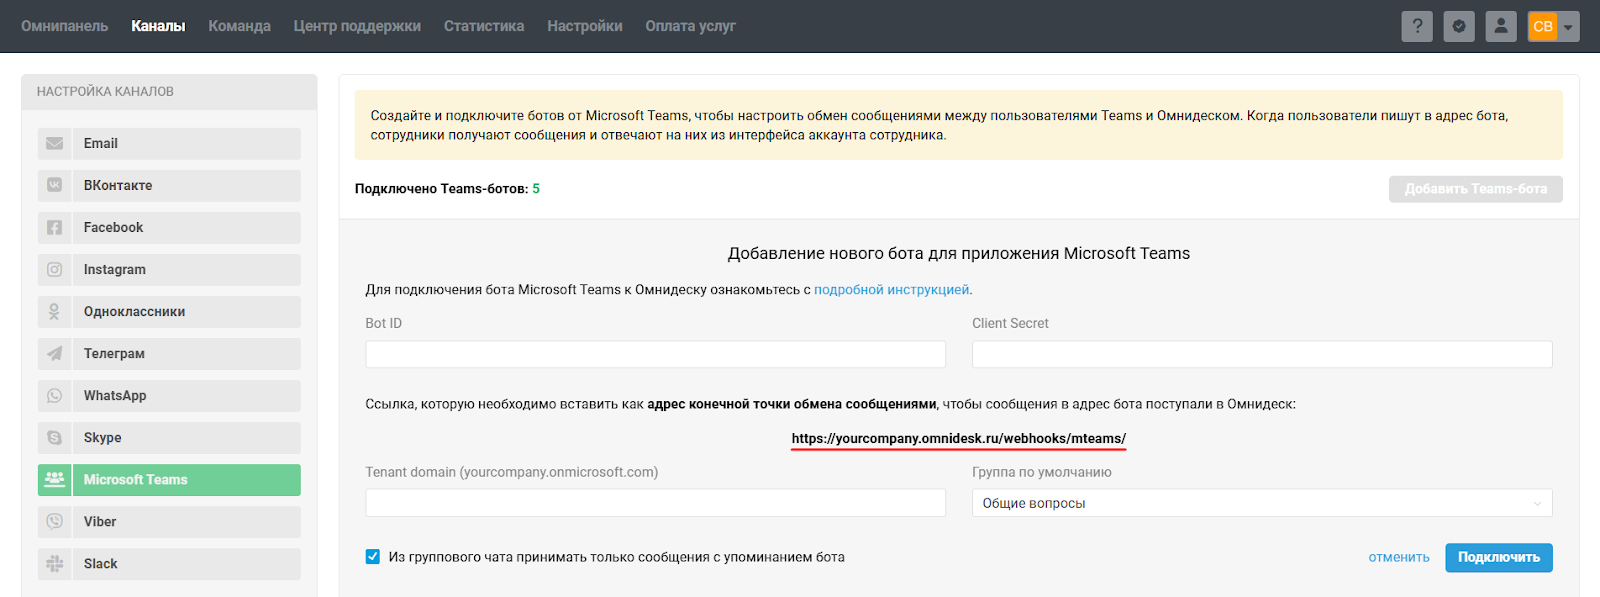The width and height of the screenshot is (1600, 597).
Task: Select the Телеграм channel label
Action: (x=114, y=354)
